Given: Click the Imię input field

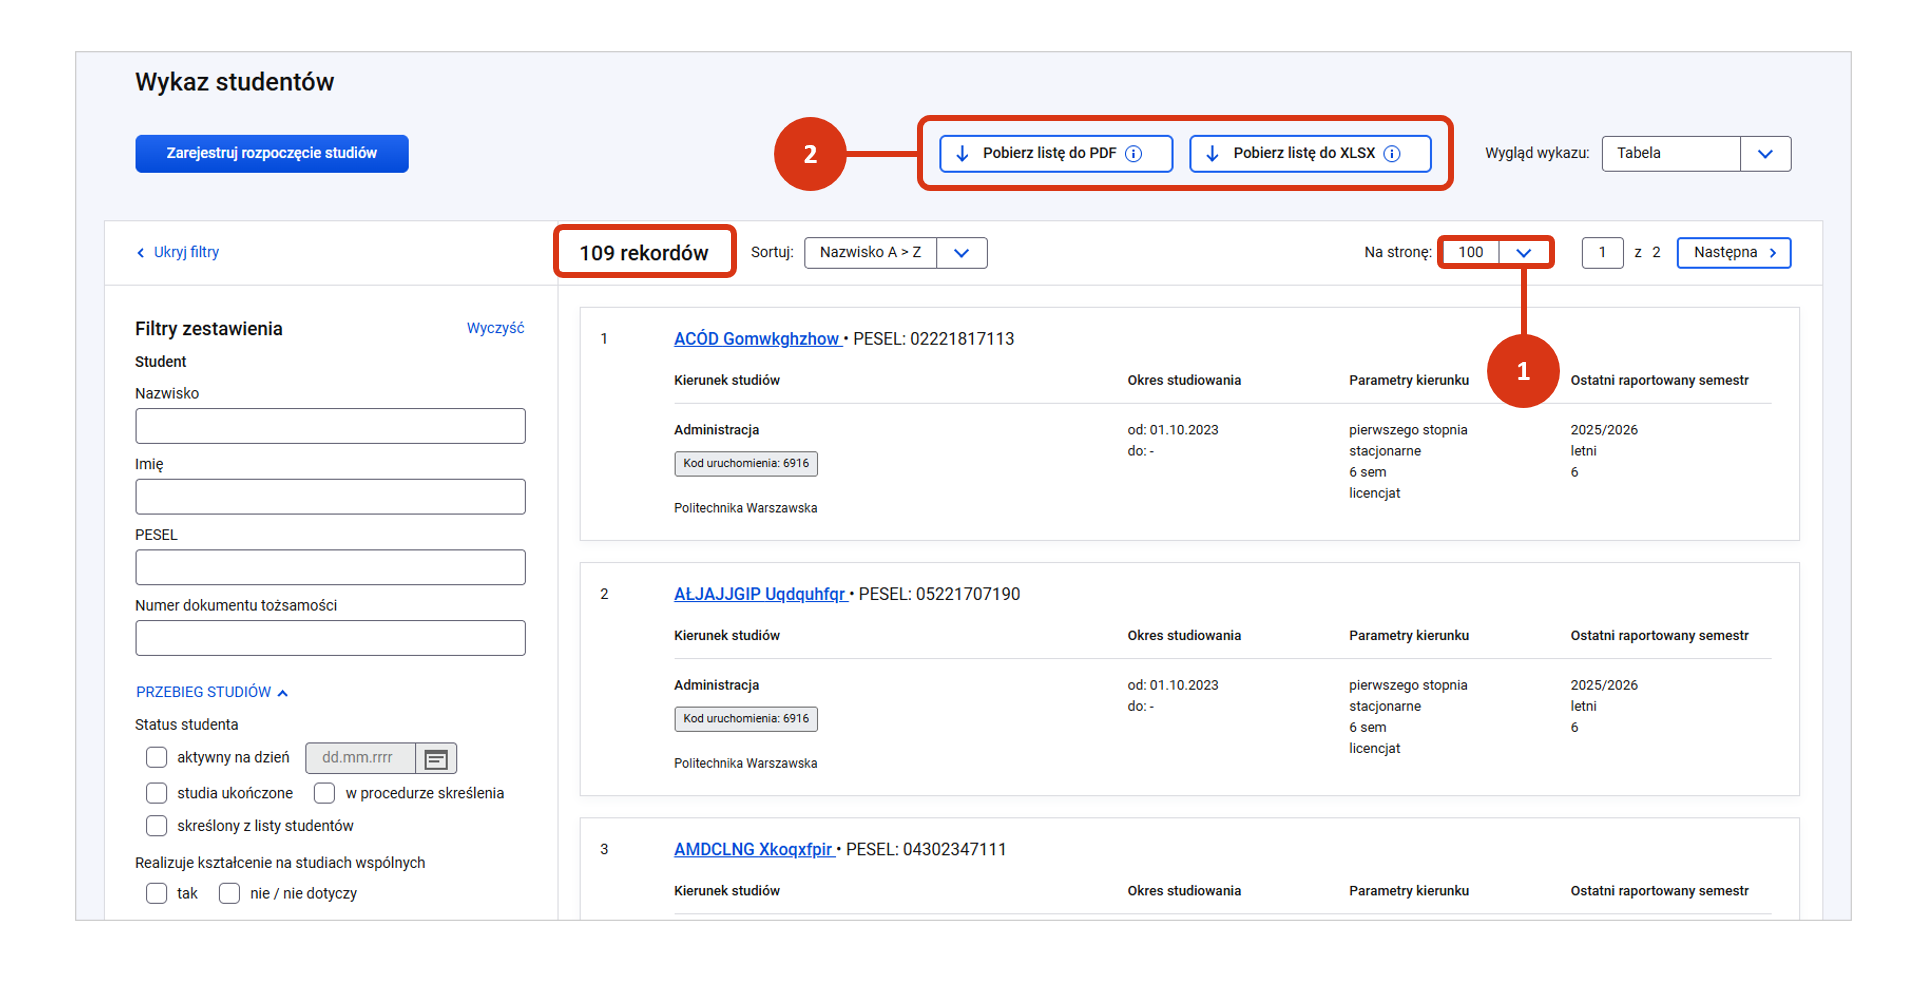Looking at the screenshot, I should (x=330, y=497).
